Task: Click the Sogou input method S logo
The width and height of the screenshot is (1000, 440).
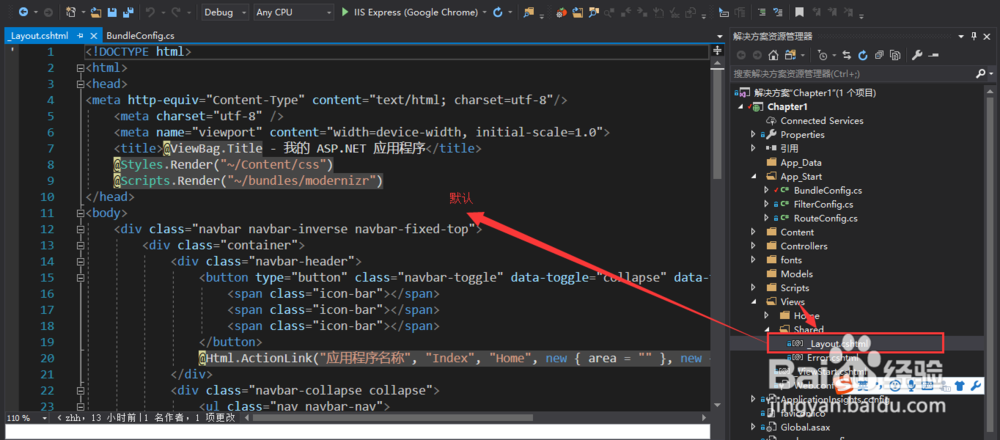Action: click(846, 386)
